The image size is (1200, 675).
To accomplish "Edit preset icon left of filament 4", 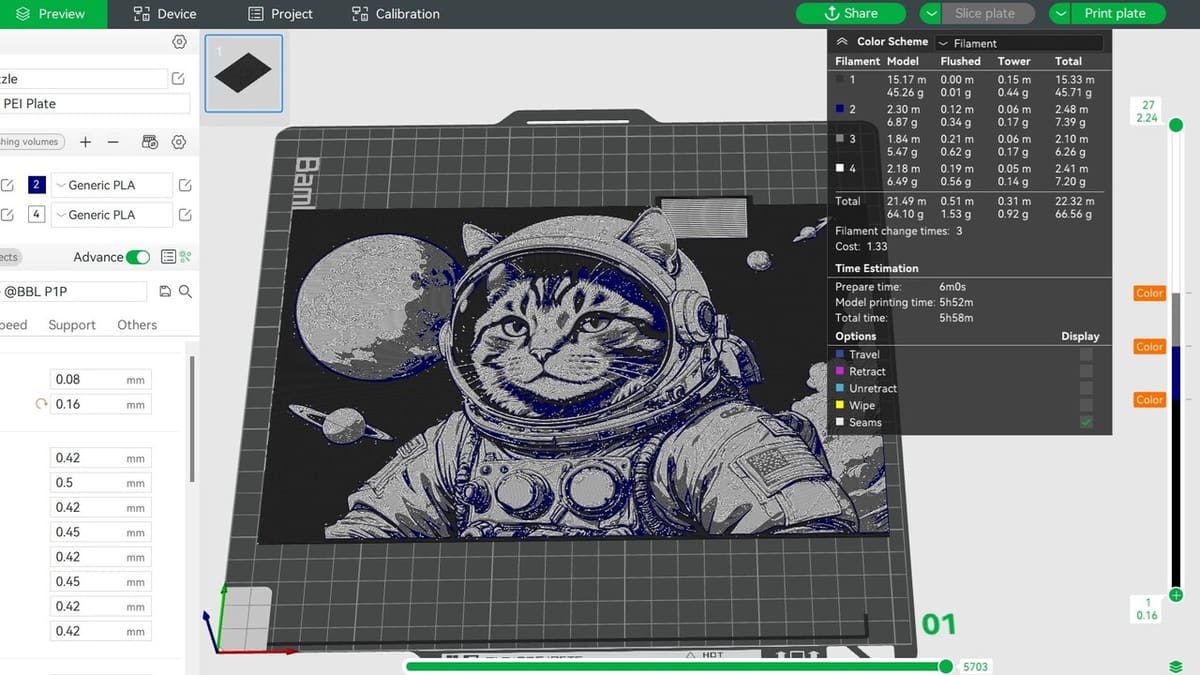I will pyautogui.click(x=7, y=215).
